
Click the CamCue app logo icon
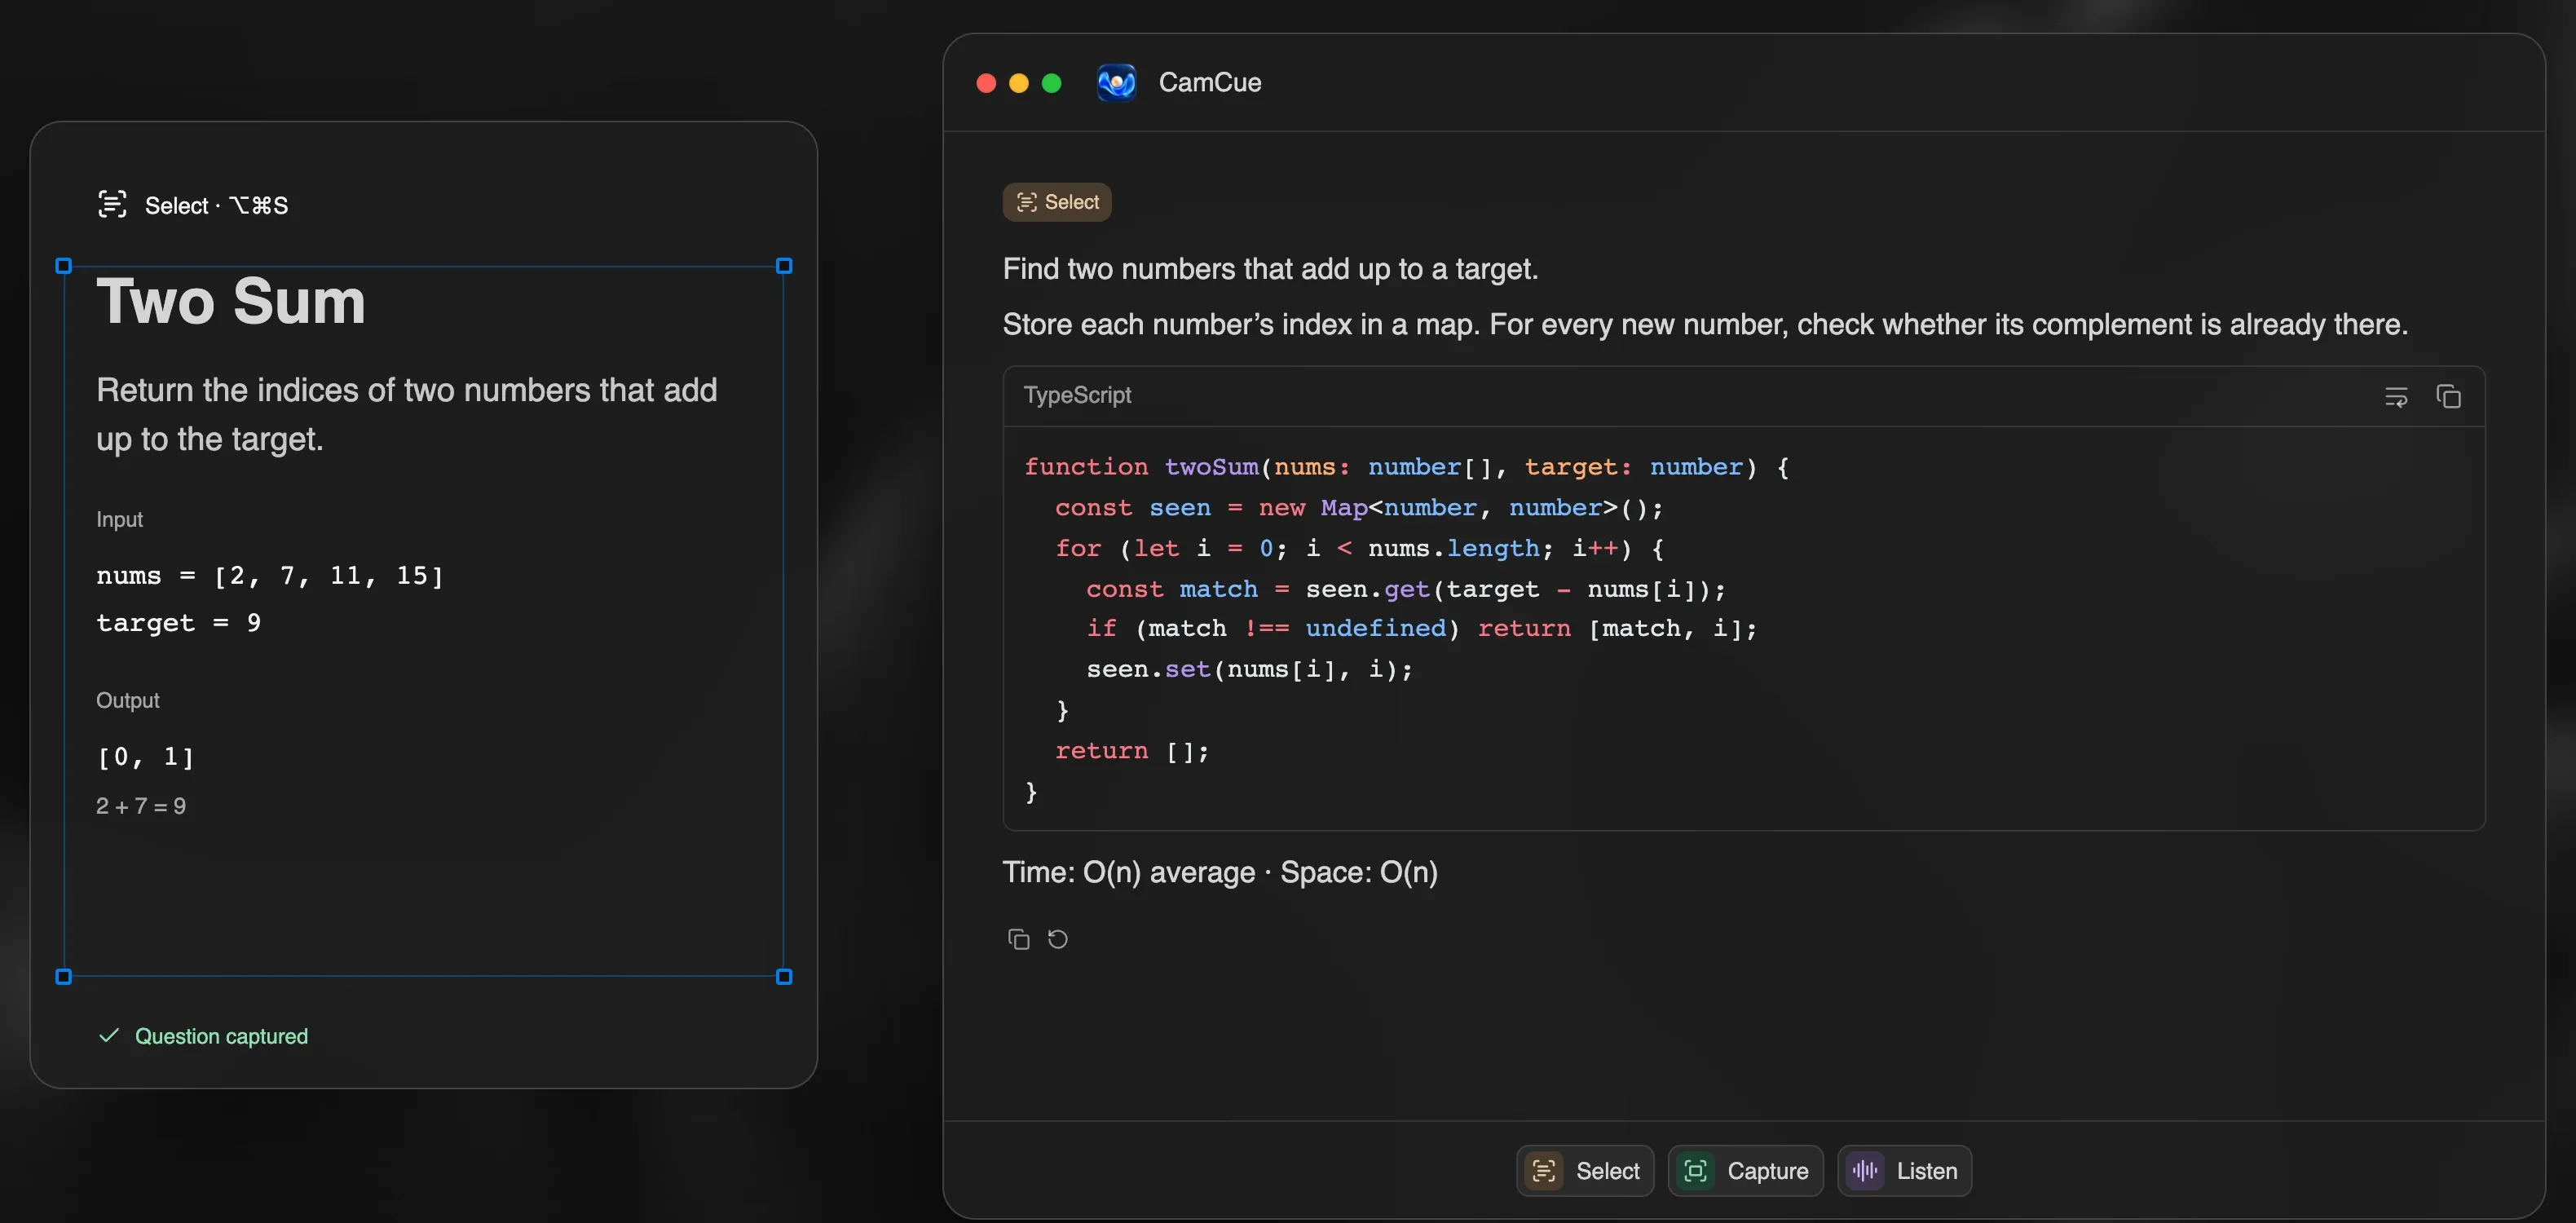tap(1116, 82)
